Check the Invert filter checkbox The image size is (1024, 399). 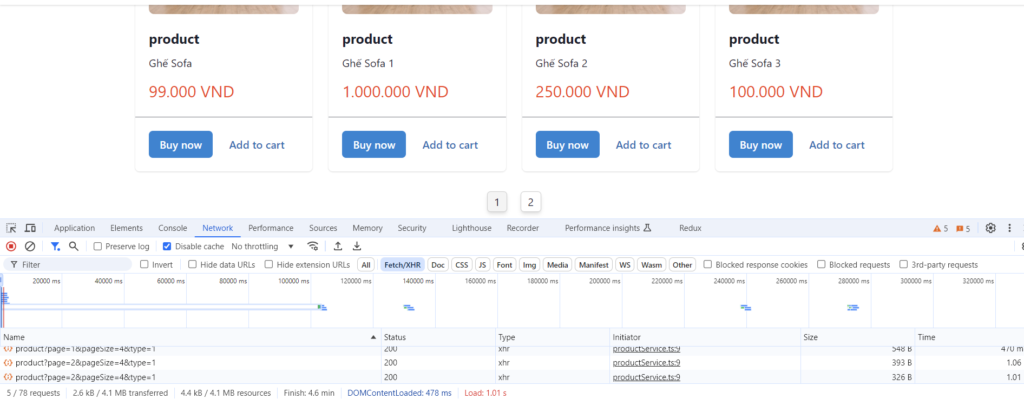pyautogui.click(x=144, y=264)
